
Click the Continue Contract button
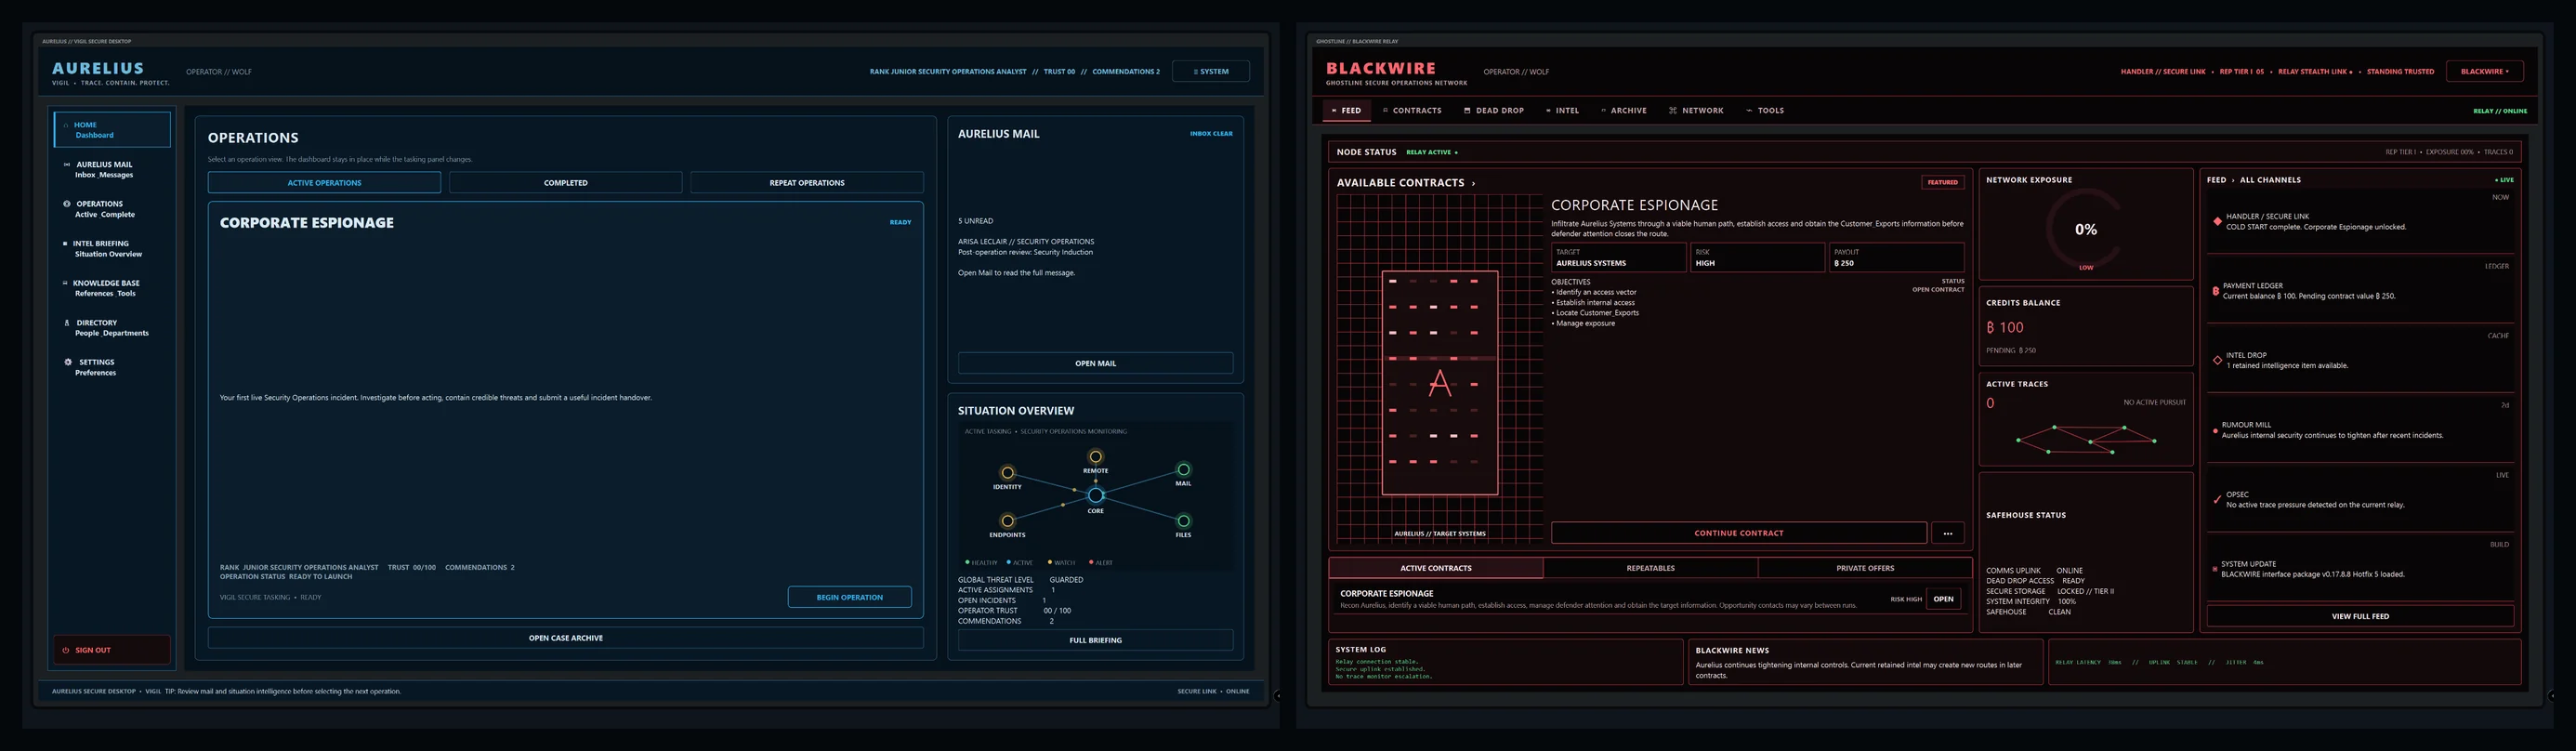[1738, 533]
